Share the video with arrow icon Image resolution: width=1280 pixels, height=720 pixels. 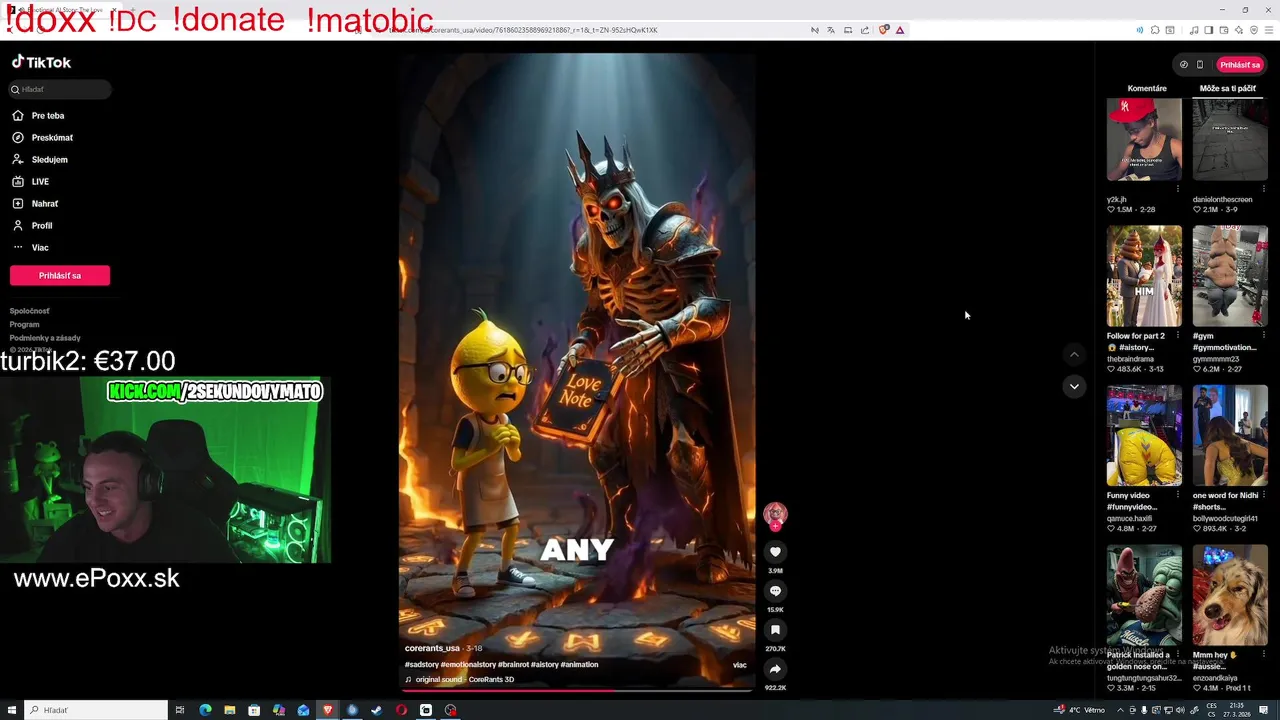[x=775, y=669]
